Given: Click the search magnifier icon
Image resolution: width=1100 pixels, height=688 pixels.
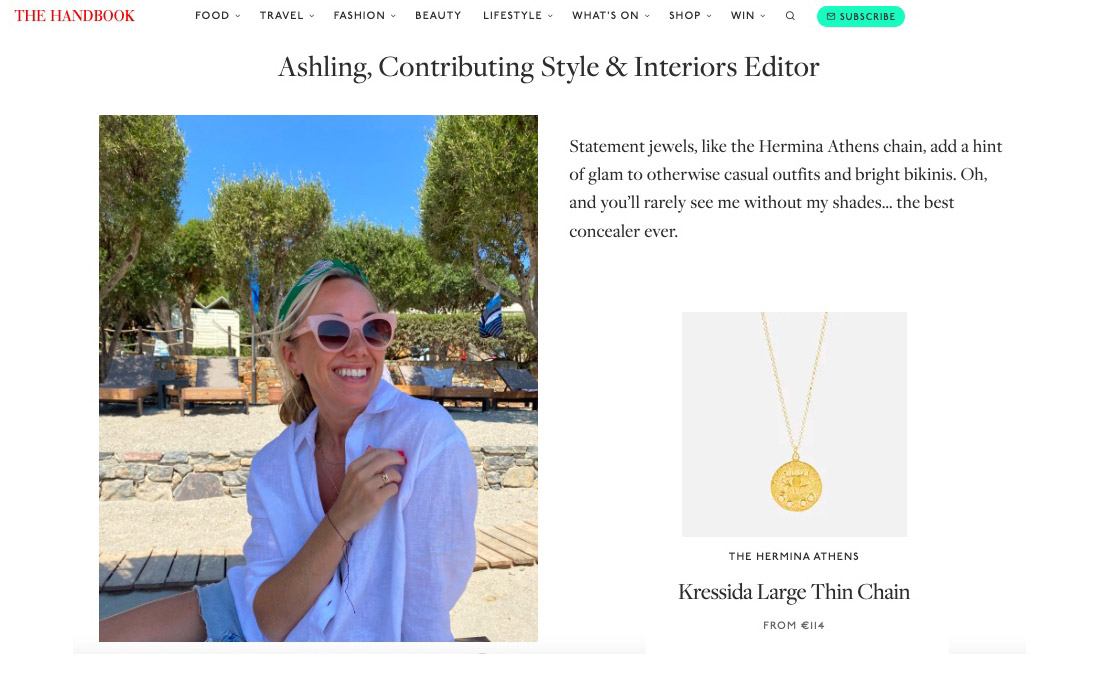Looking at the screenshot, I should click(x=790, y=16).
